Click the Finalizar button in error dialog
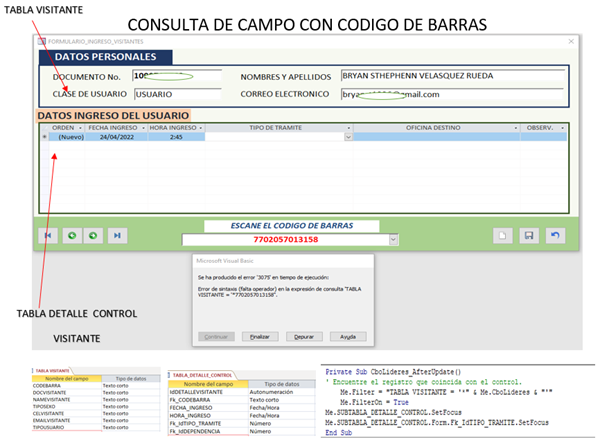The height and width of the screenshot is (441, 600). 260,336
